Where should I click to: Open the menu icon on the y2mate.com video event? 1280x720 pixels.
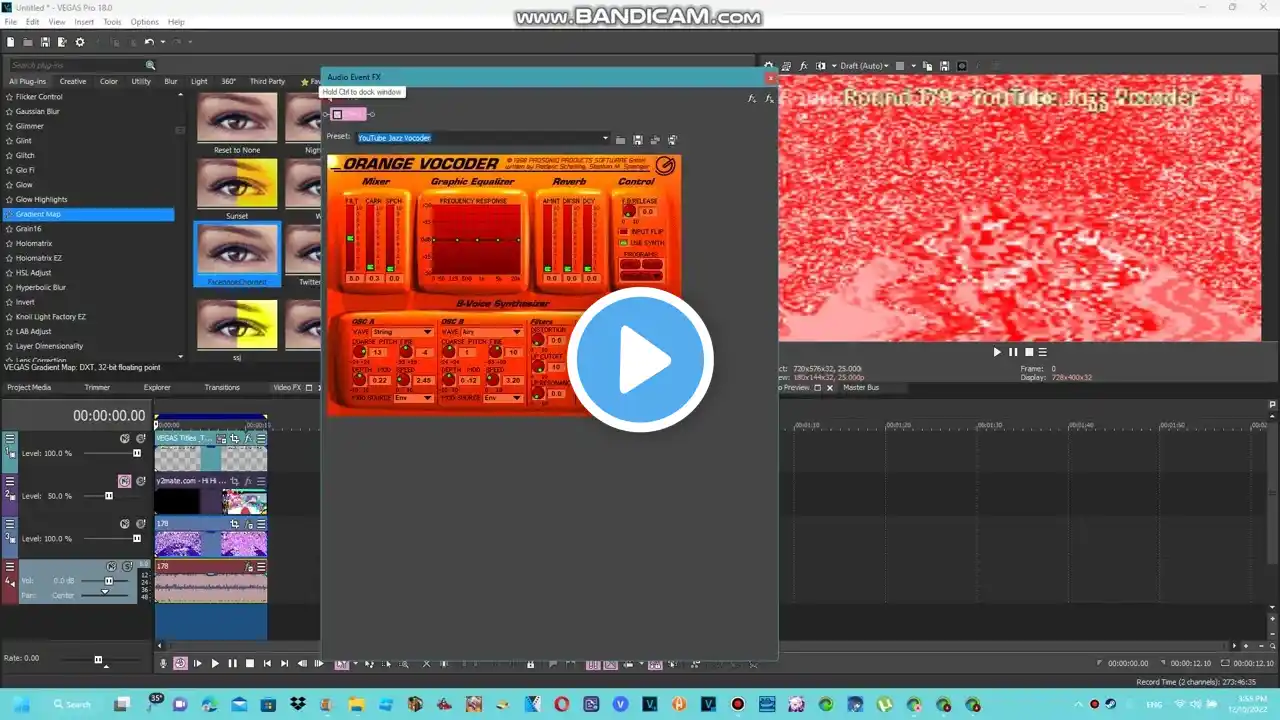pyautogui.click(x=261, y=481)
